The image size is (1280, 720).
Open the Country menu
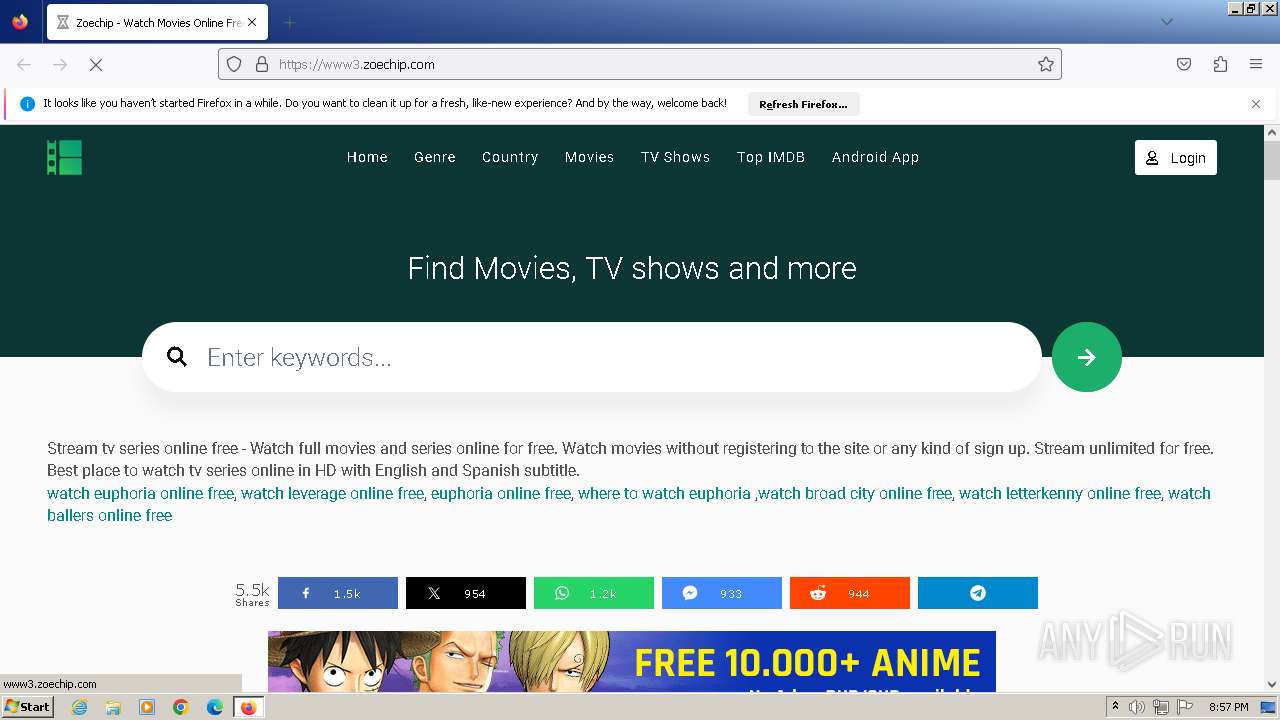(510, 157)
